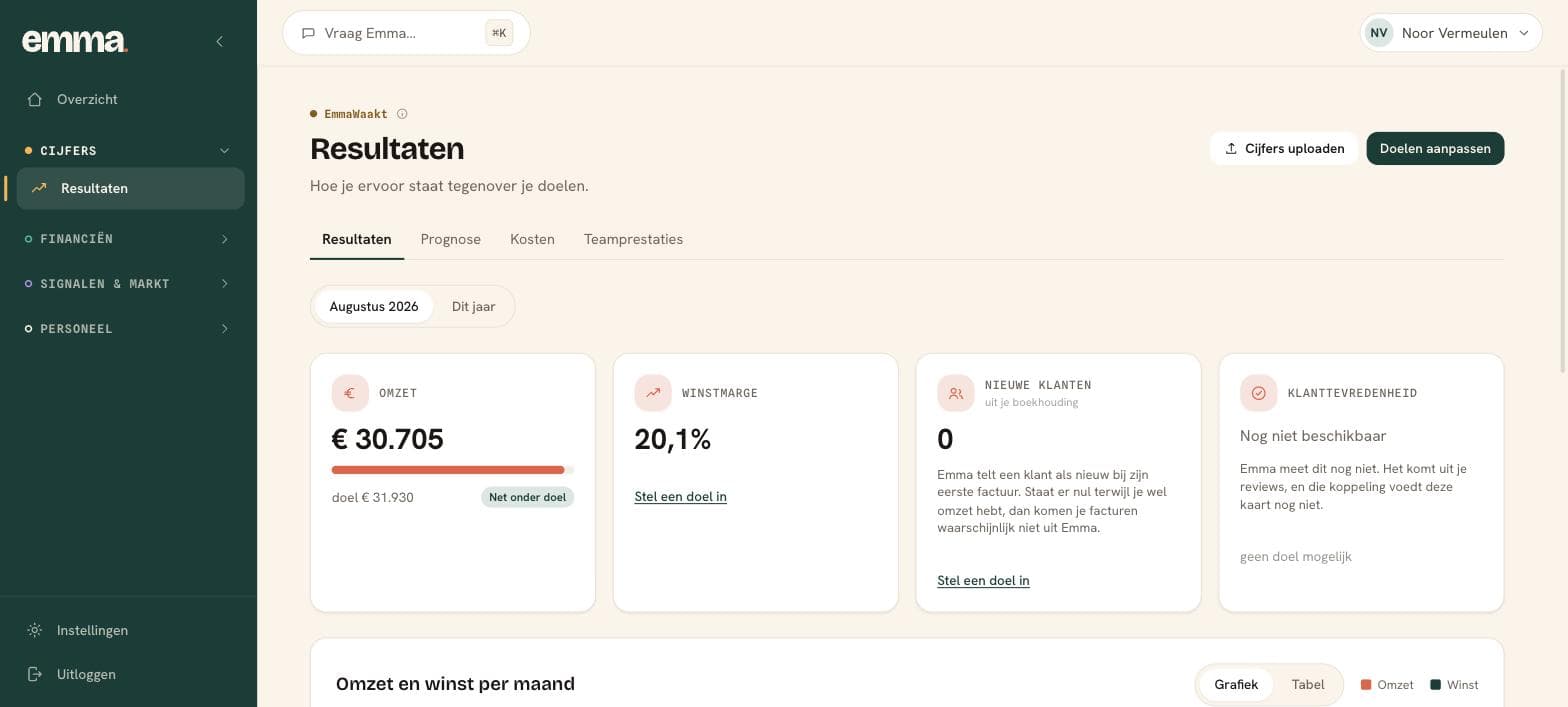Click Doelen aanpassen button
Viewport: 1568px width, 707px height.
click(x=1435, y=148)
